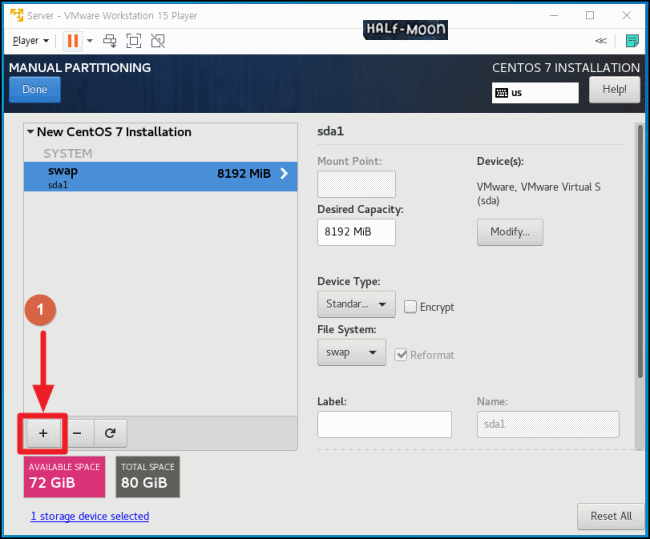The height and width of the screenshot is (539, 650).
Task: Toggle the Encrypt checkbox
Action: 410,307
